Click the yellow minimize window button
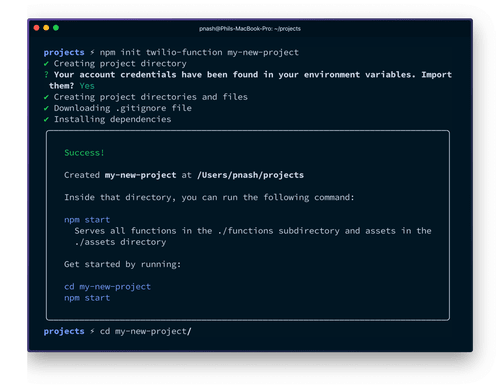 46,28
